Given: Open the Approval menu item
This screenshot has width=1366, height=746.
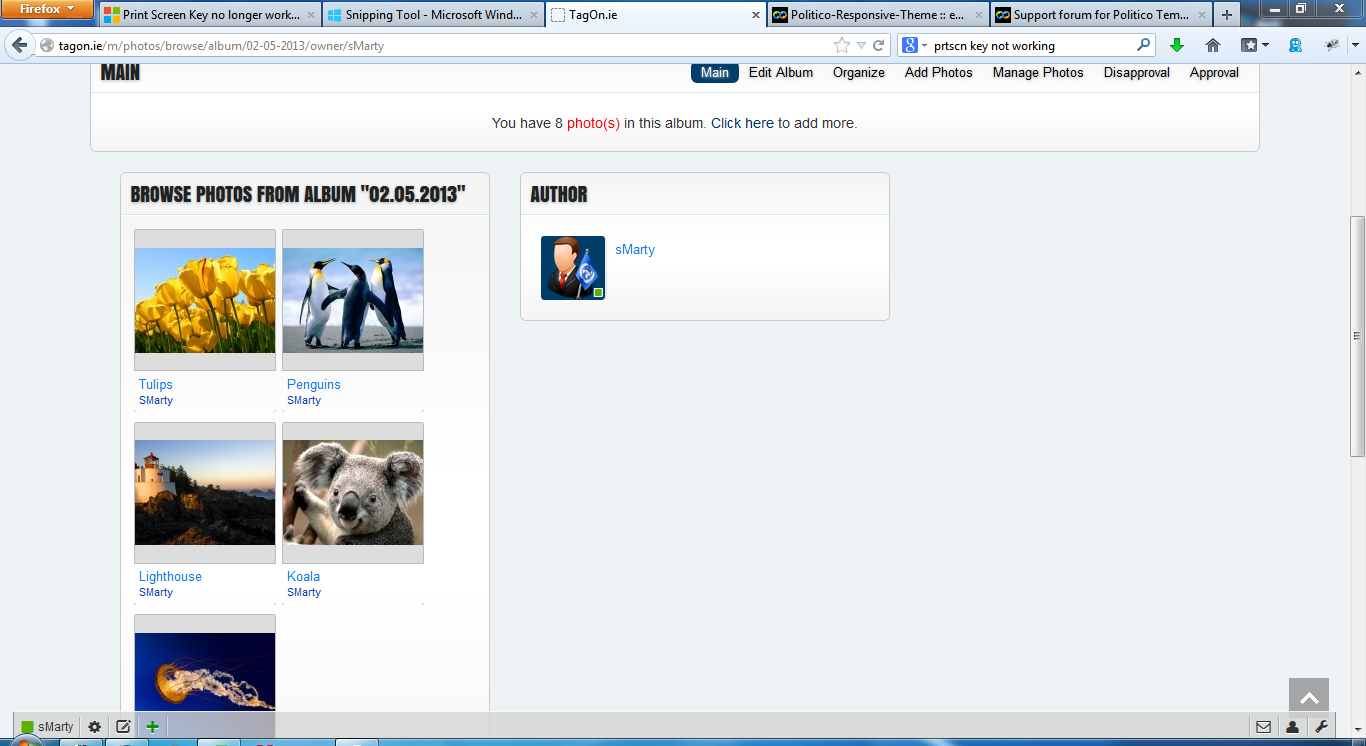Looking at the screenshot, I should click(1214, 72).
